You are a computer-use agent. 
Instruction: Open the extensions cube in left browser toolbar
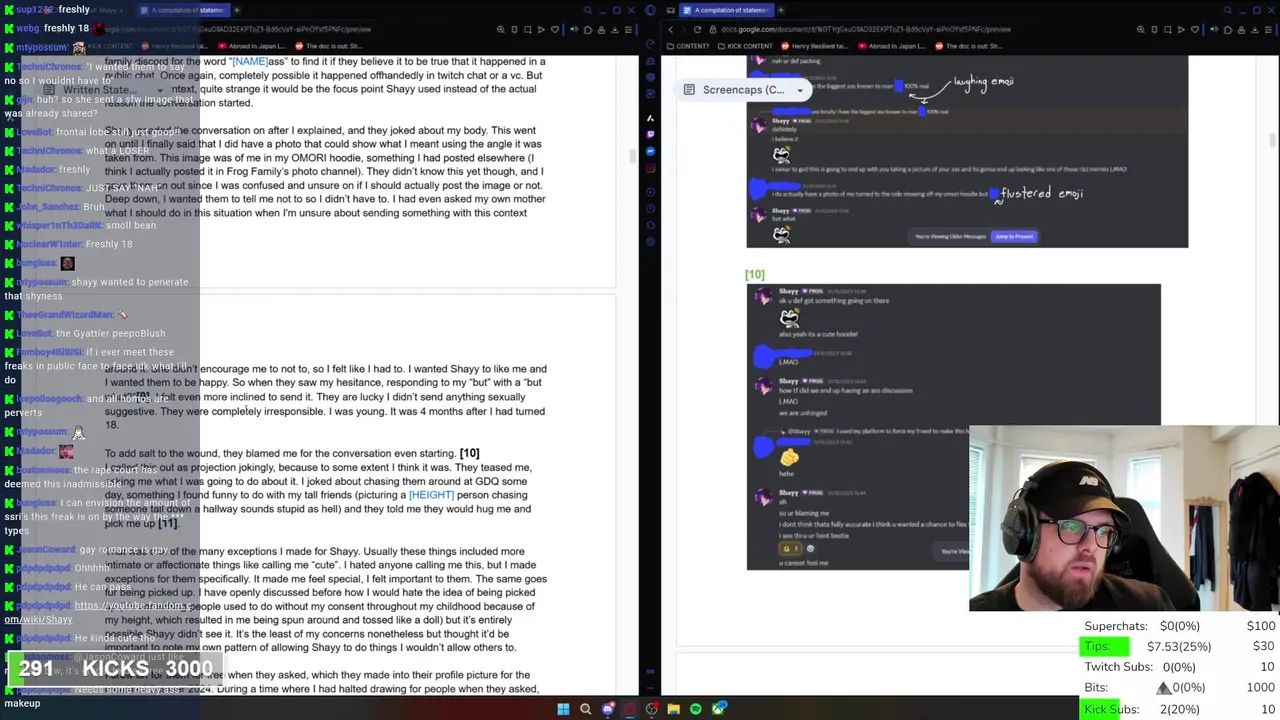click(x=588, y=29)
